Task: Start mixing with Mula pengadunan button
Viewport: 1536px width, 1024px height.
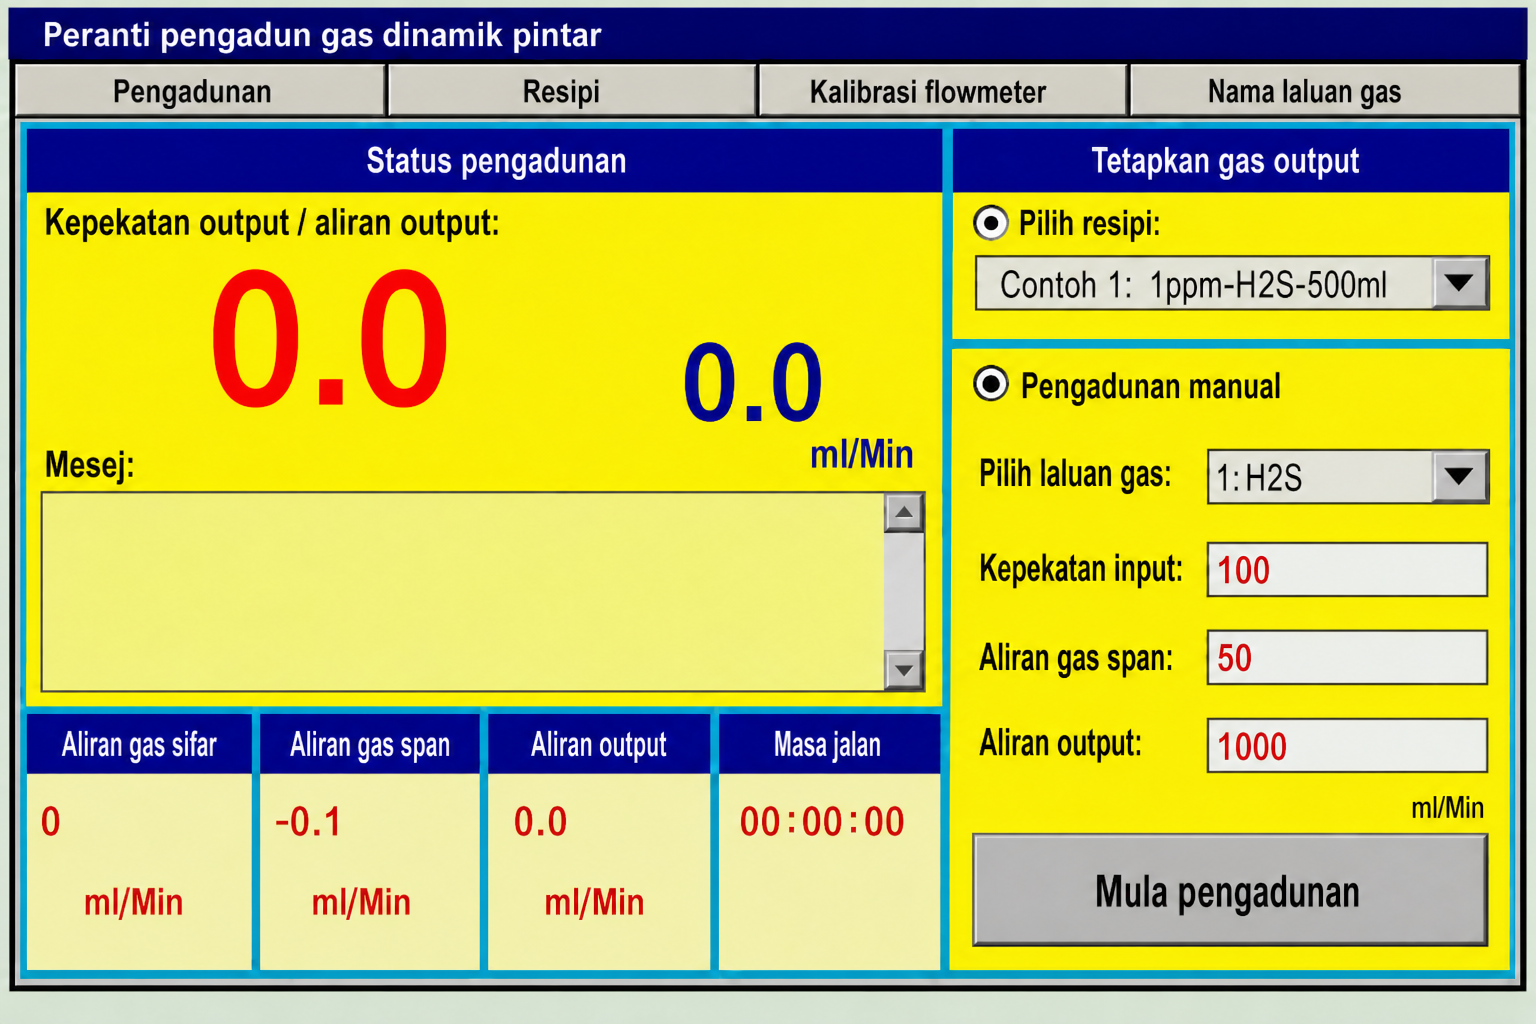Action: (x=1230, y=890)
